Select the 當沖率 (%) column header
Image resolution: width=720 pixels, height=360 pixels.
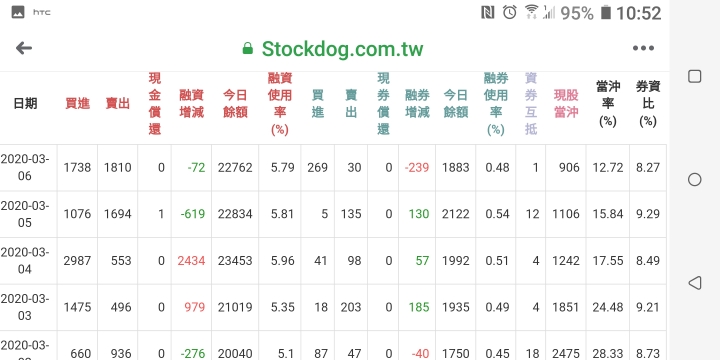coord(608,104)
